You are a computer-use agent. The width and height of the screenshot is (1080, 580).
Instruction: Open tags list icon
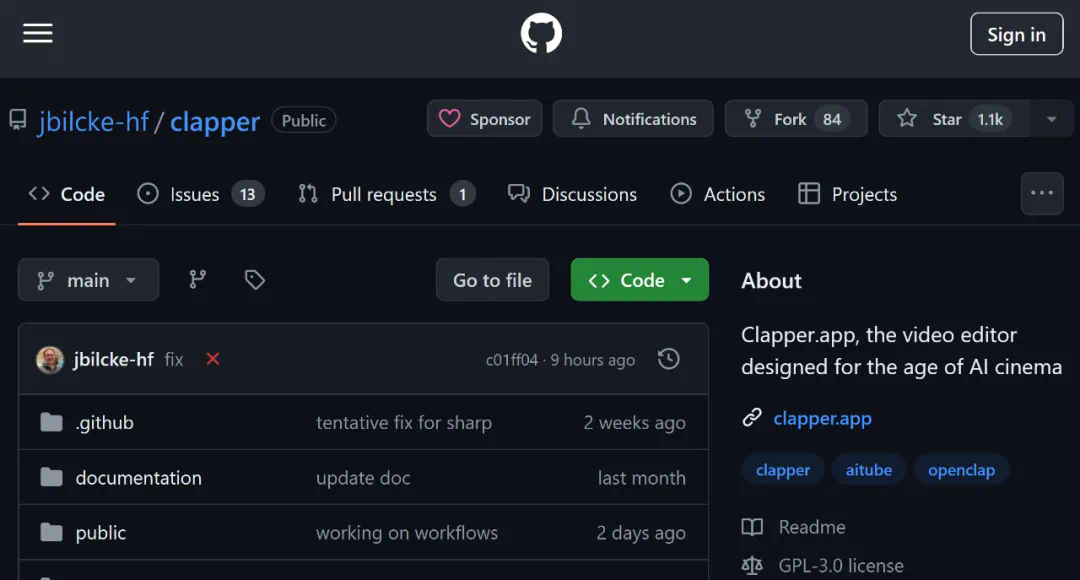point(255,280)
